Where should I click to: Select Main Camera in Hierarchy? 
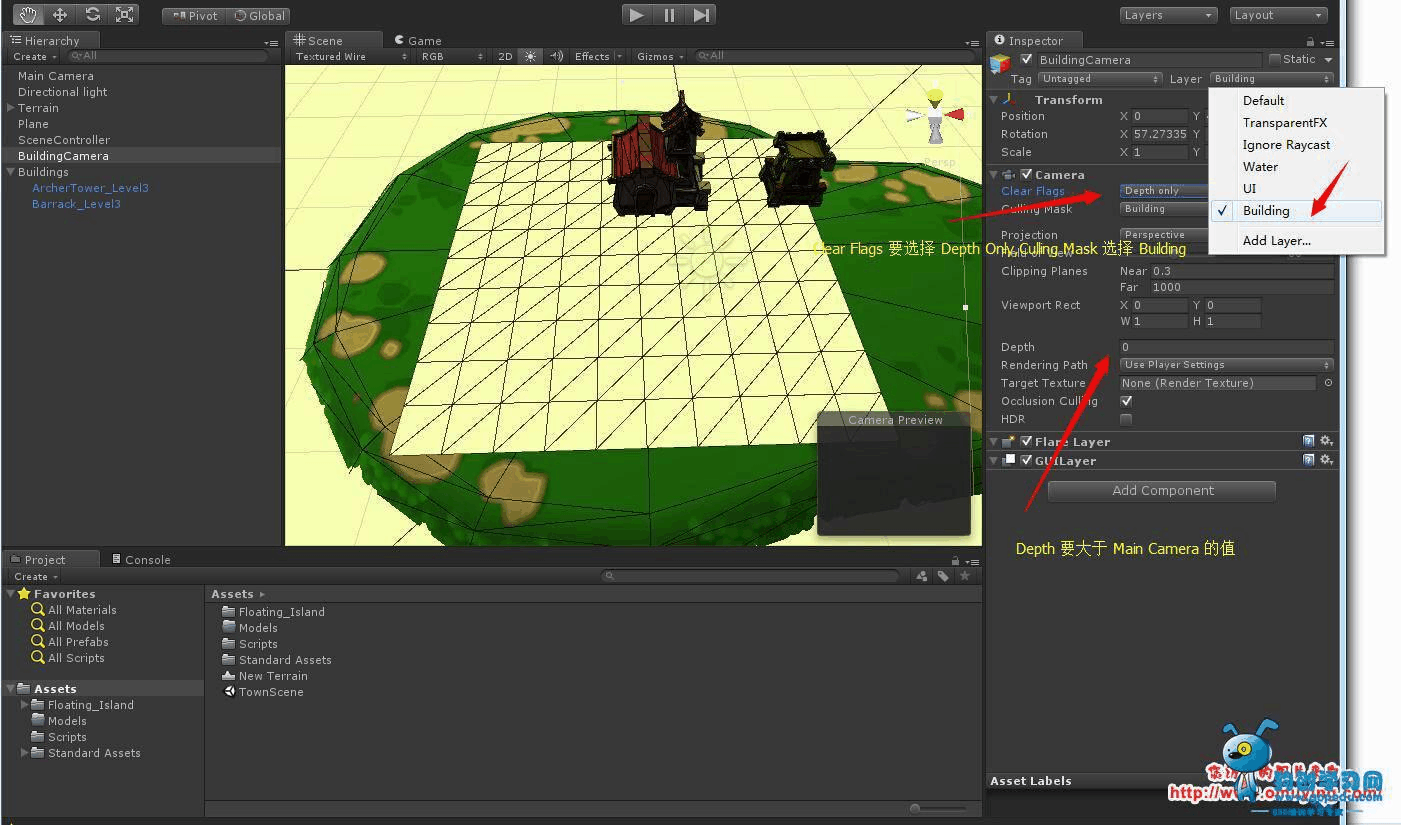click(56, 76)
